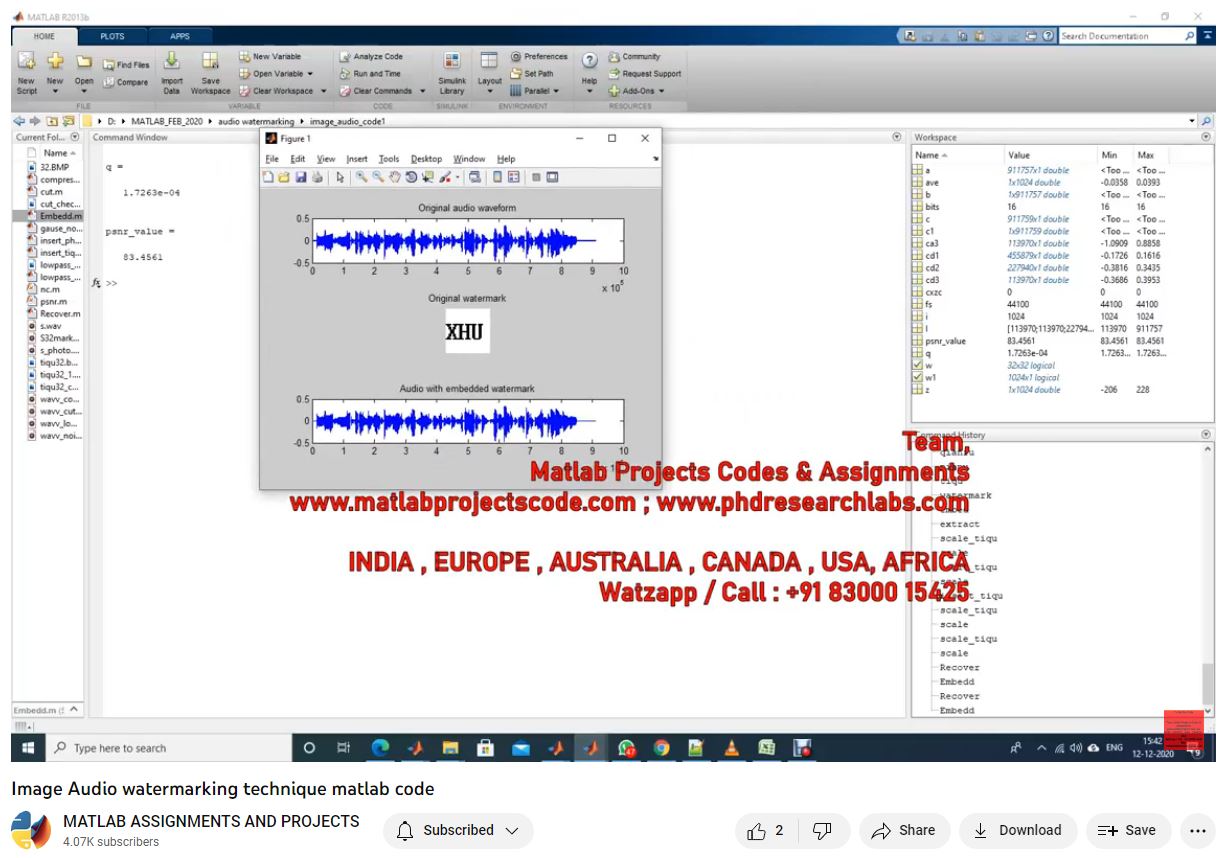Open the Simulink Library

(452, 71)
